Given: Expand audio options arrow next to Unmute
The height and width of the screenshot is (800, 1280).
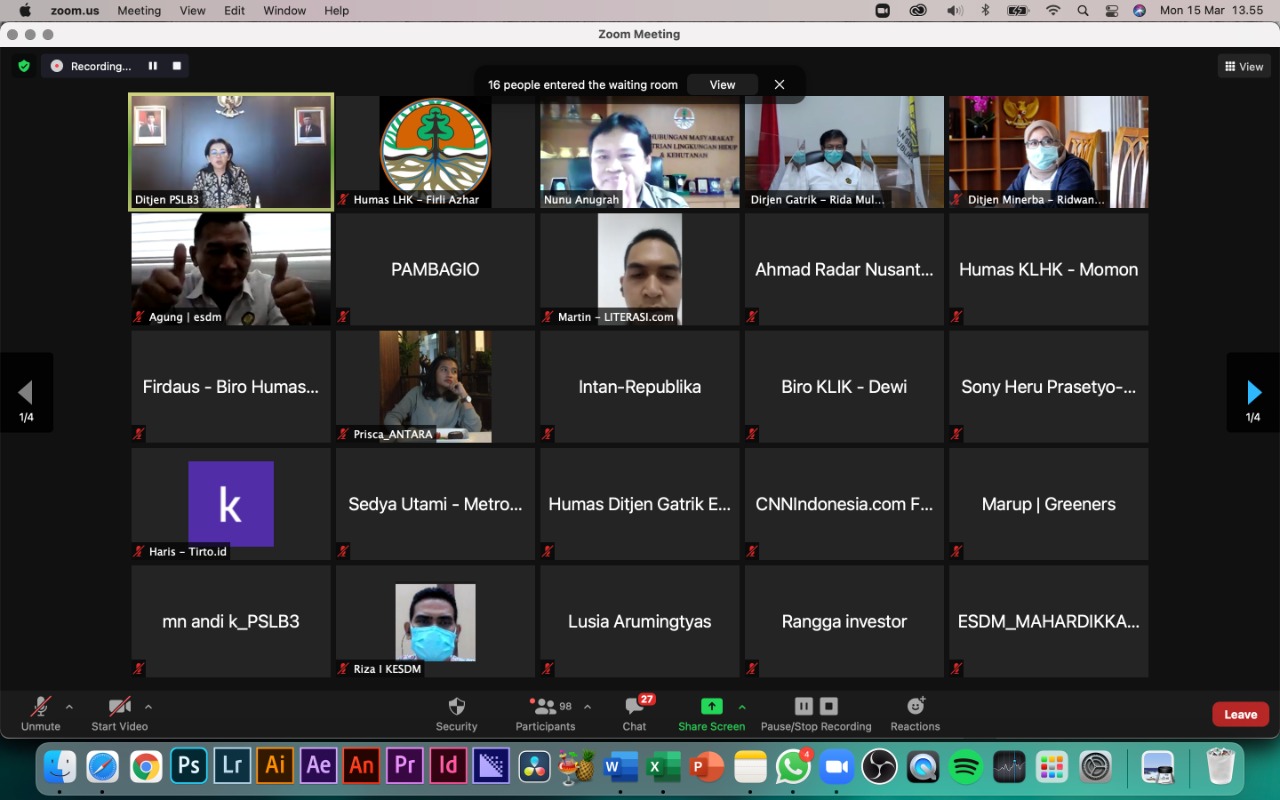Looking at the screenshot, I should click(69, 706).
